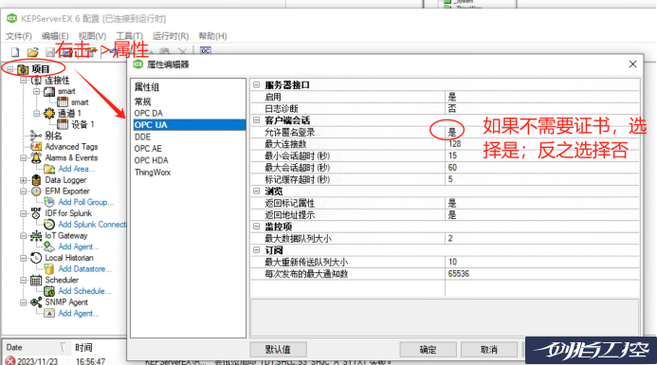
Task: Click the New project toolbar icon
Action: click(15, 52)
